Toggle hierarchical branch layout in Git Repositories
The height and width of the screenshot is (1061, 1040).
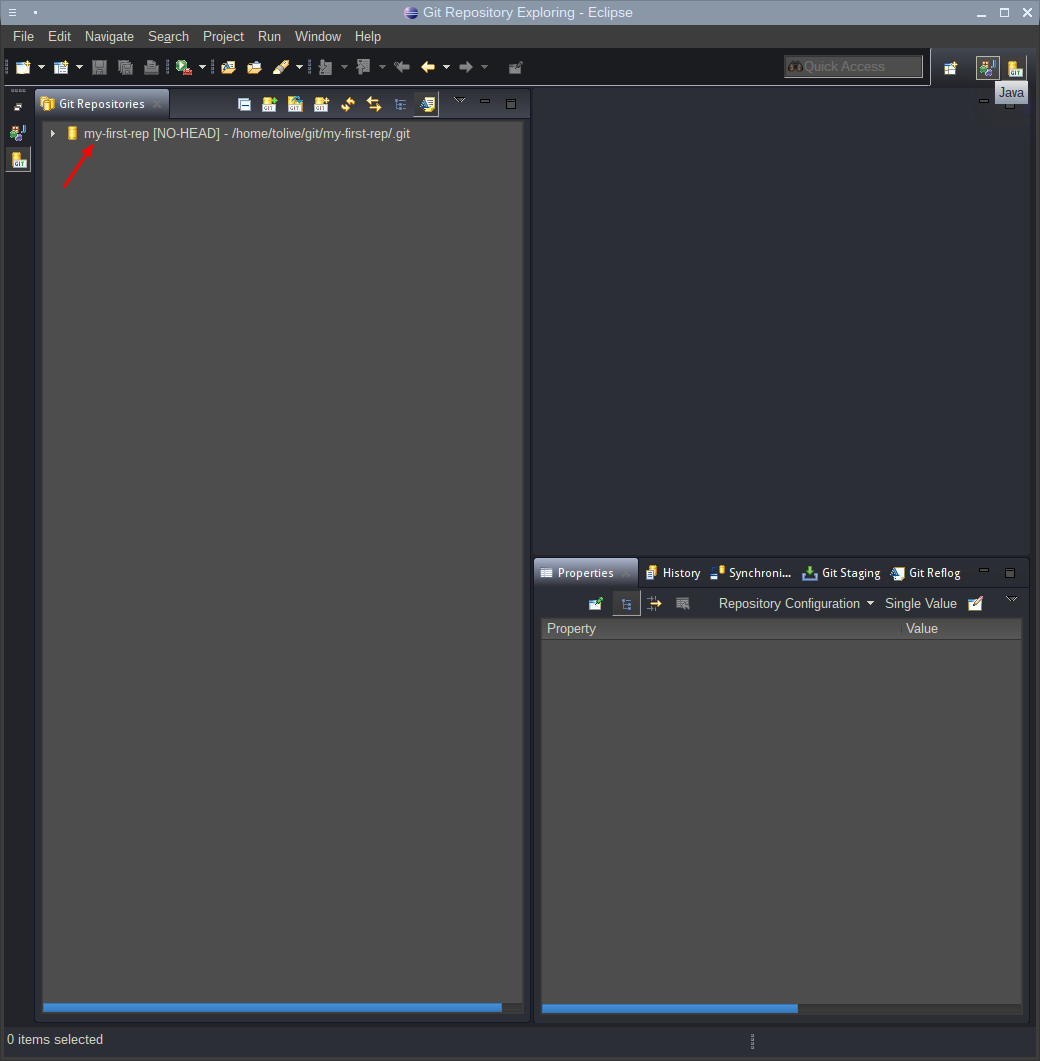(400, 104)
